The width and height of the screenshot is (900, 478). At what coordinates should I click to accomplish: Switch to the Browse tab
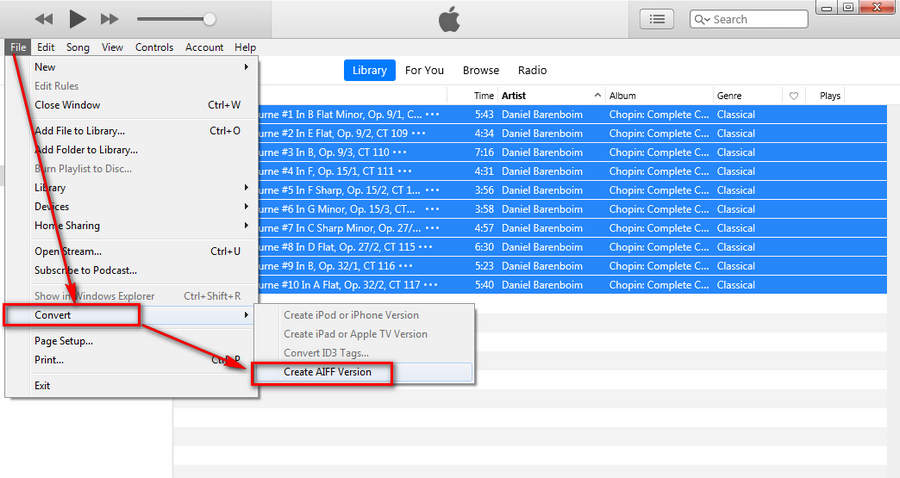point(480,70)
